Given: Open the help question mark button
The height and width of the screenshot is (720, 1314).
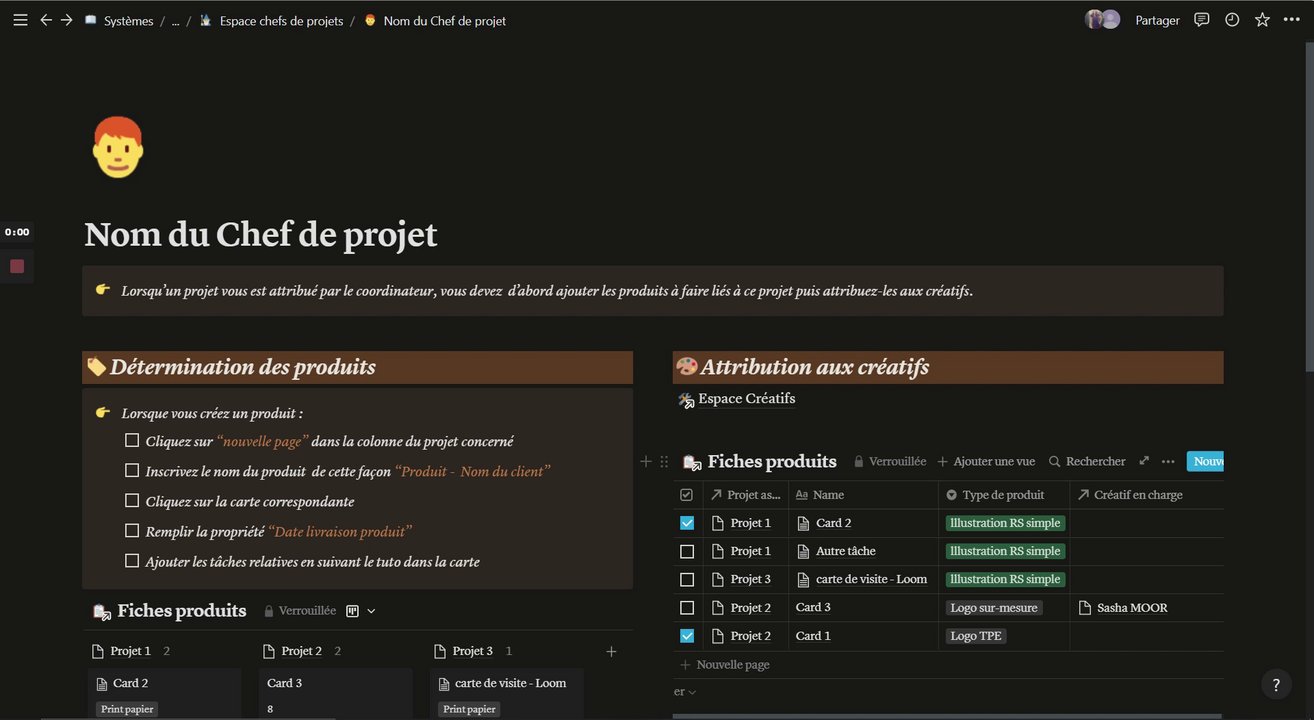Looking at the screenshot, I should click(1276, 684).
